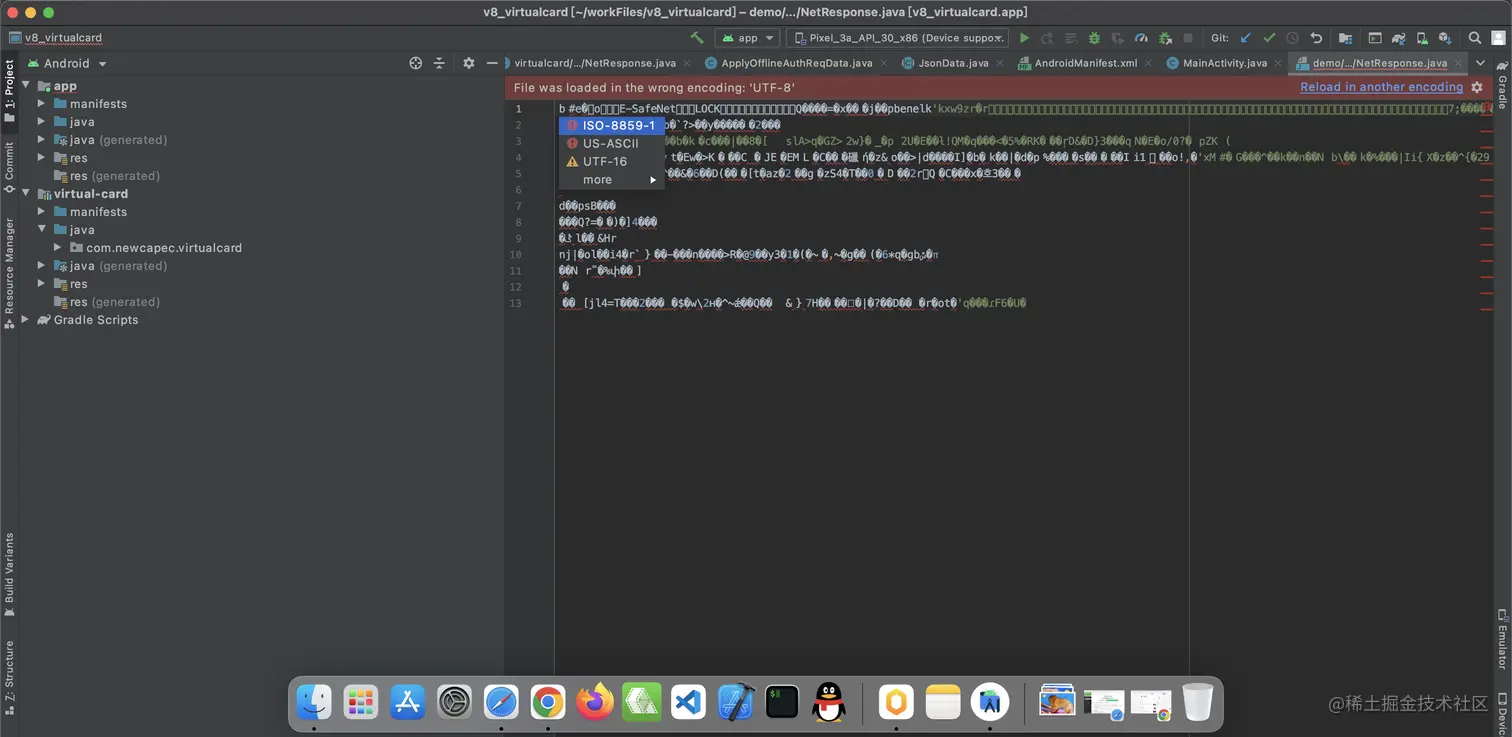Commit changes with the green Git checkmark
This screenshot has width=1512, height=737.
click(x=1269, y=38)
